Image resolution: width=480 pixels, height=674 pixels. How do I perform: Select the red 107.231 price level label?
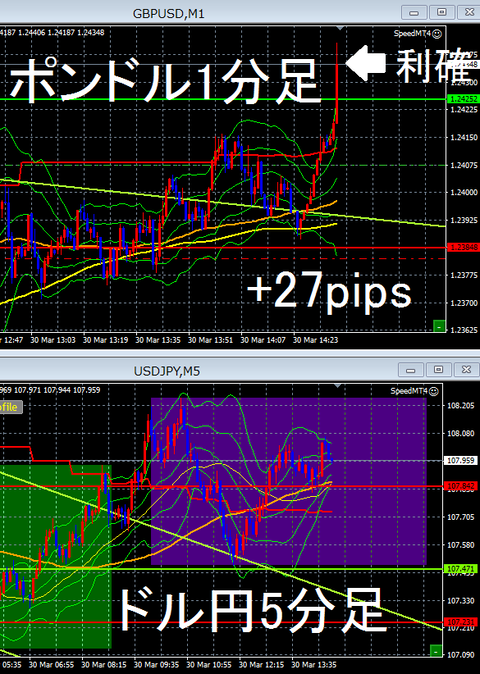pos(461,622)
